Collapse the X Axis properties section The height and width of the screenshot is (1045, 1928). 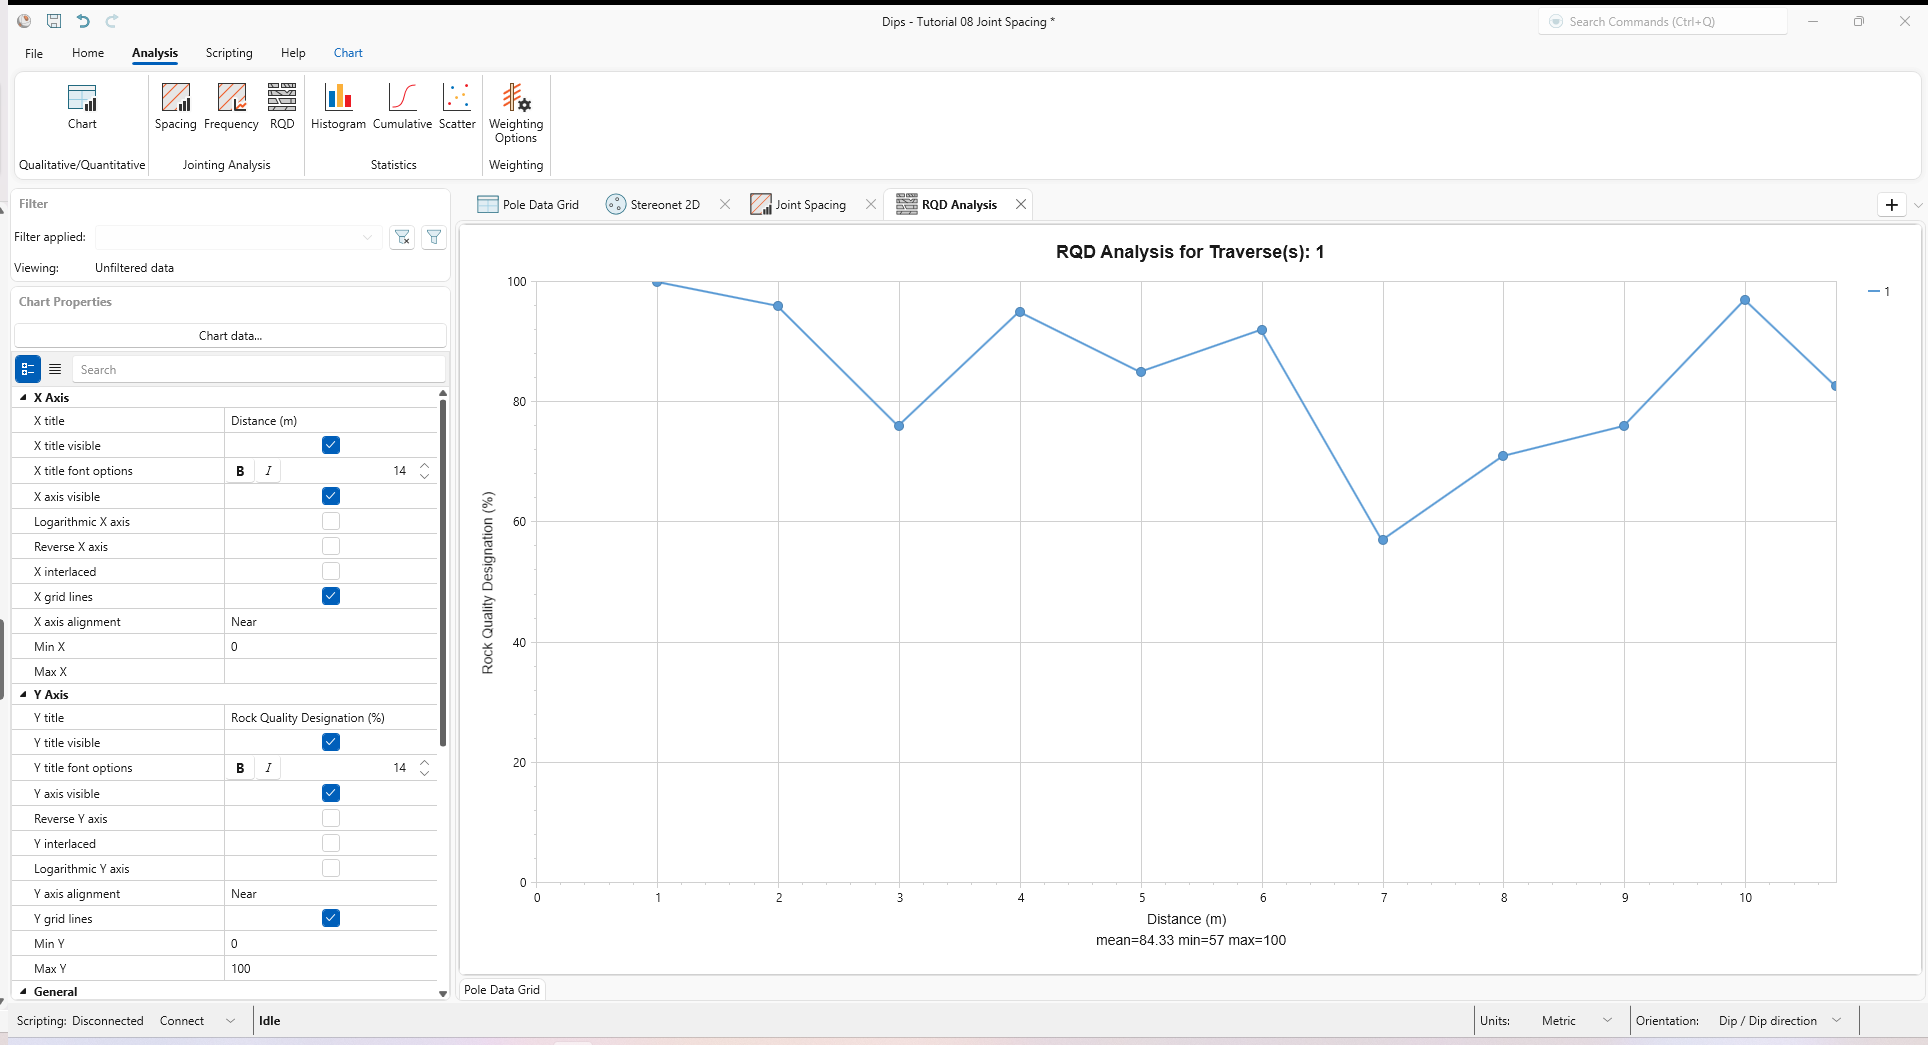point(24,397)
